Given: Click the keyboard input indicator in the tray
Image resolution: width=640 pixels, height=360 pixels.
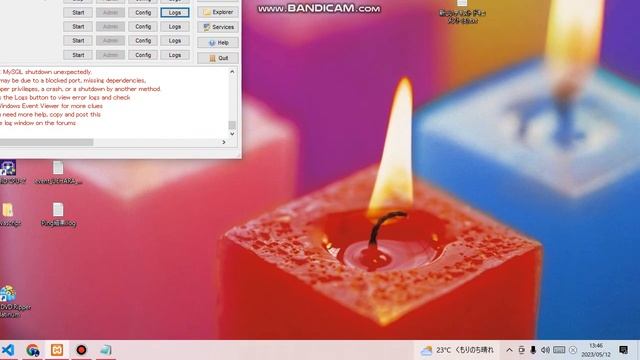Looking at the screenshot, I should point(559,350).
